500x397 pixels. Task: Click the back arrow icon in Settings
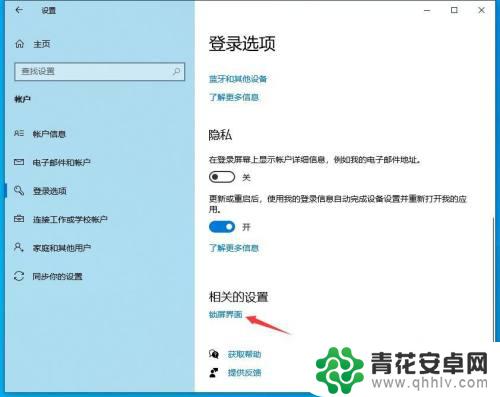[19, 10]
